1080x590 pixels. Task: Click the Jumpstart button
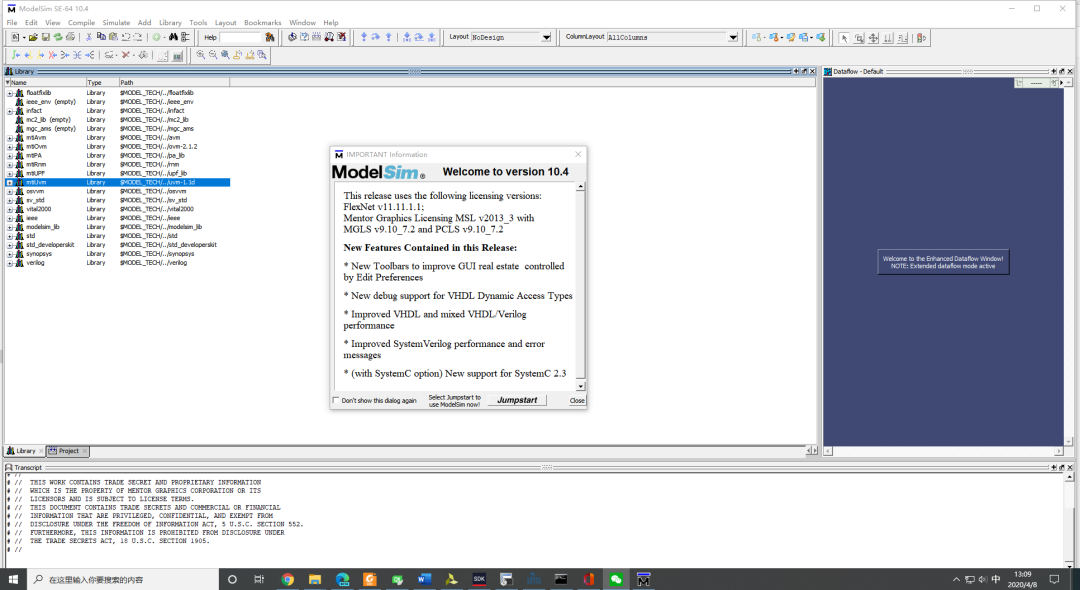click(517, 400)
